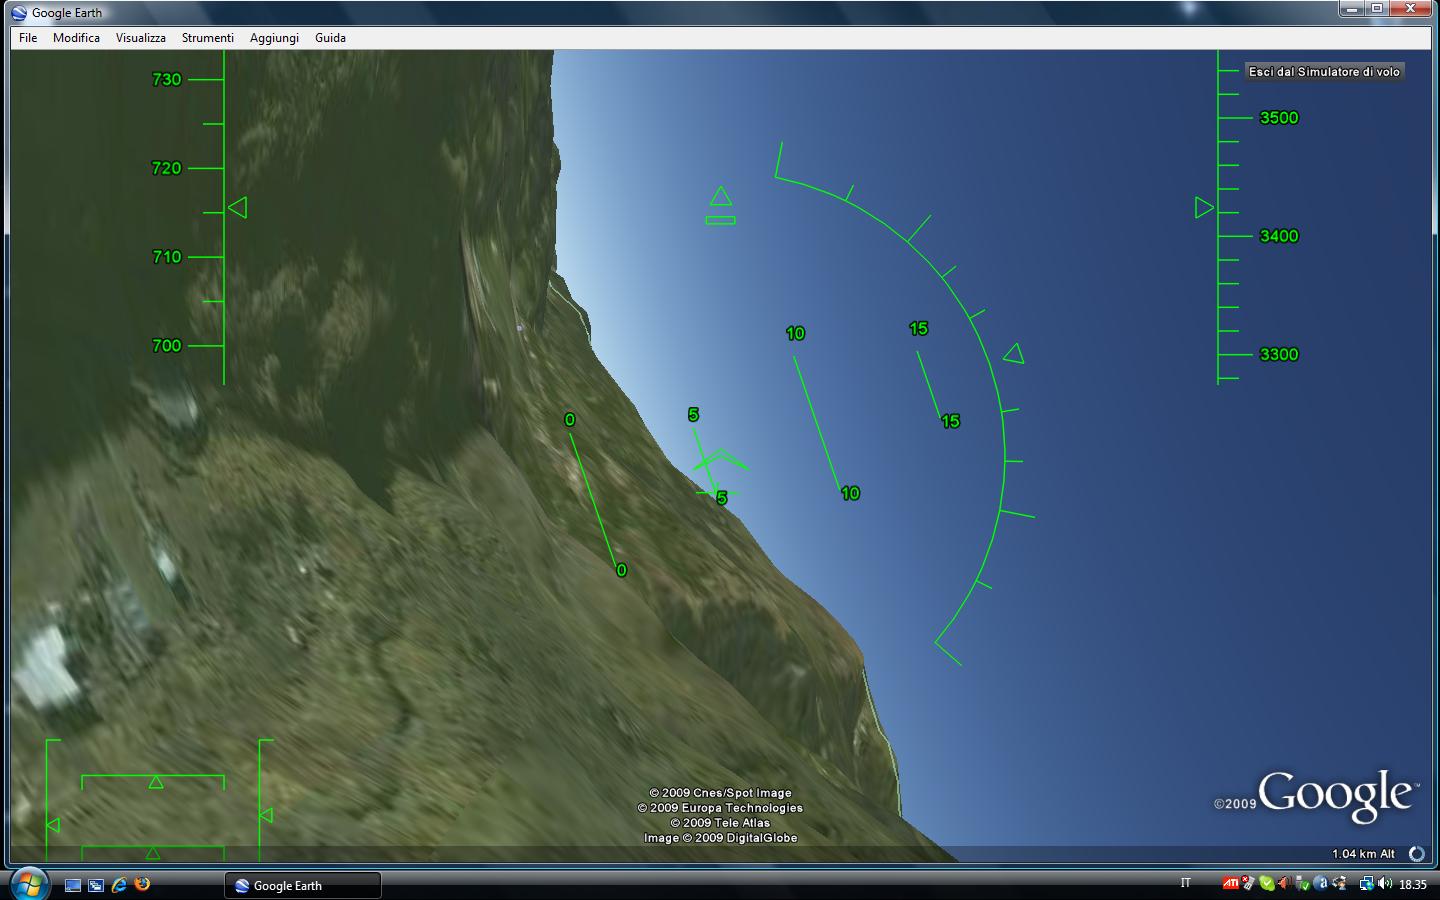Close the Google Earth window

click(x=1411, y=8)
